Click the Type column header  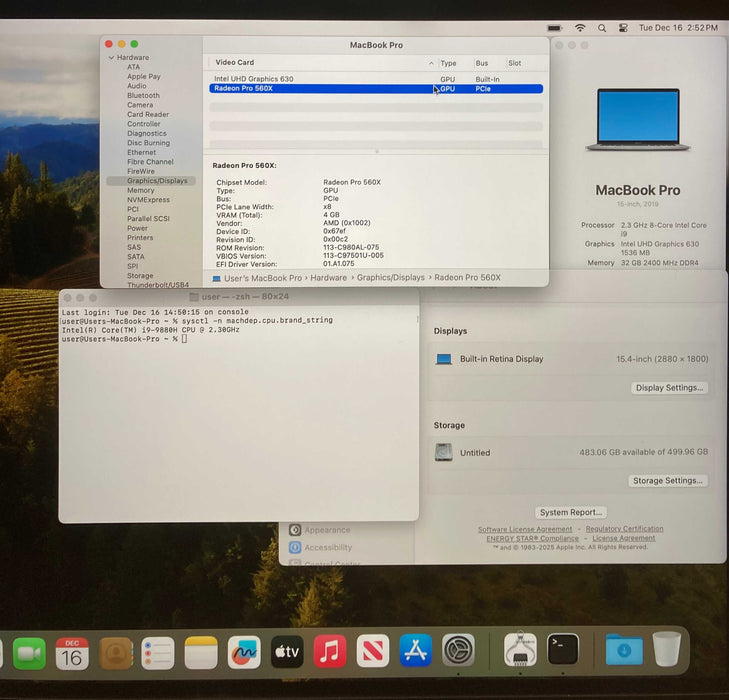[448, 63]
